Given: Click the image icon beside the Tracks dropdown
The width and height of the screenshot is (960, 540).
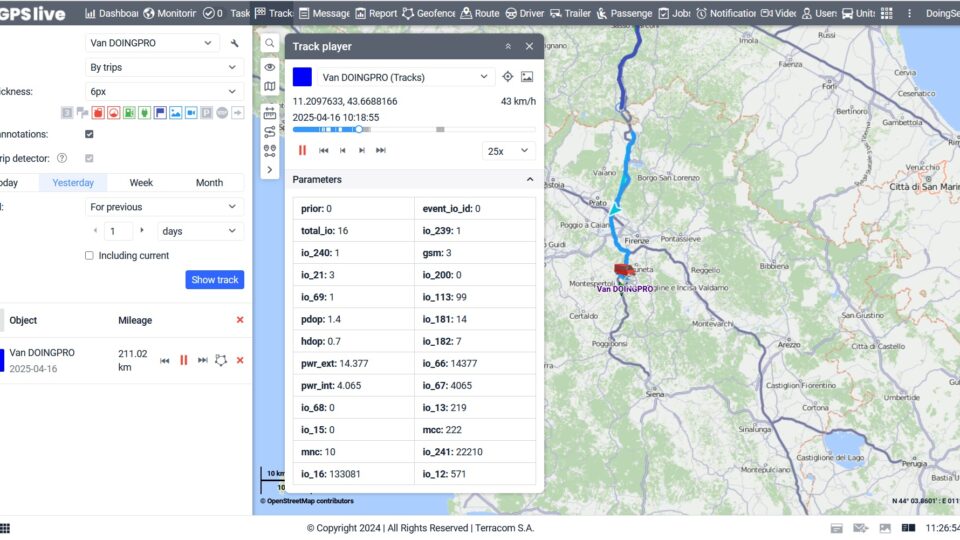Looking at the screenshot, I should (x=527, y=77).
